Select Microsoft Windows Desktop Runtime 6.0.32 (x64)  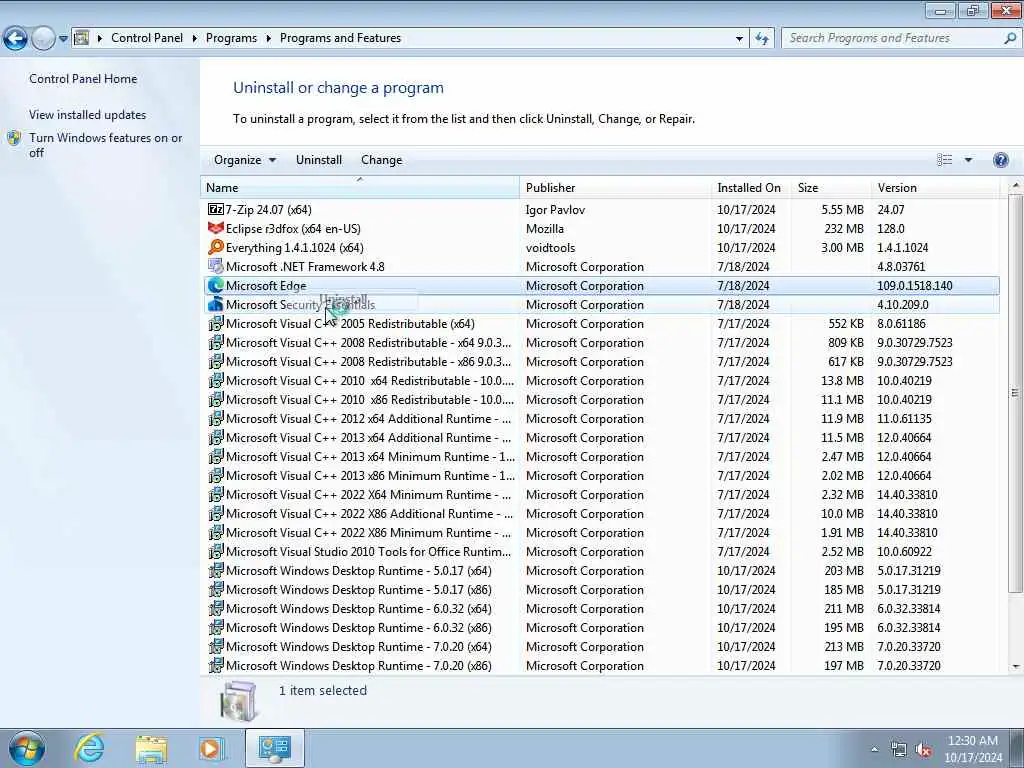tap(600, 608)
